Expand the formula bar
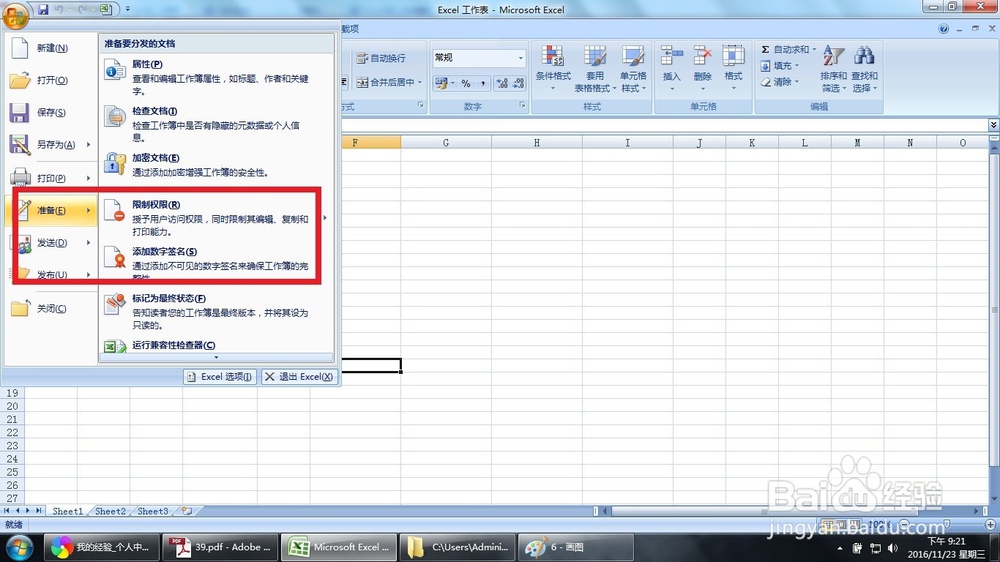The height and width of the screenshot is (562, 1000). click(x=993, y=124)
